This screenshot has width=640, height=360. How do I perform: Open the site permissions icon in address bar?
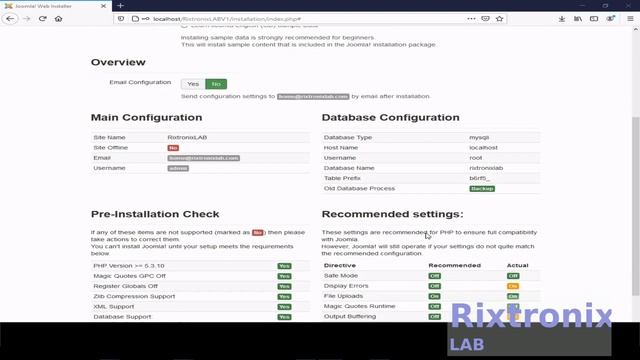point(145,19)
